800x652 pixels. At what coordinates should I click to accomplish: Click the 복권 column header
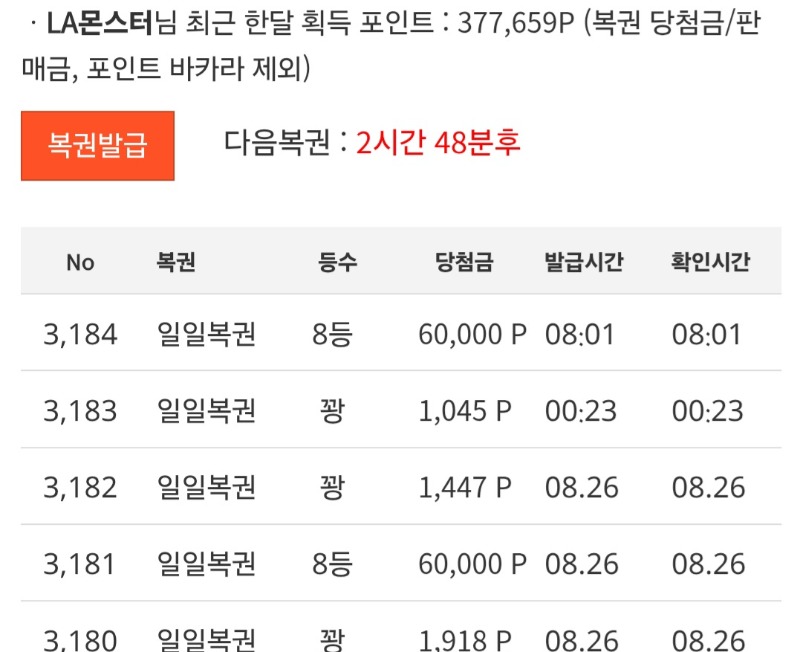(176, 262)
